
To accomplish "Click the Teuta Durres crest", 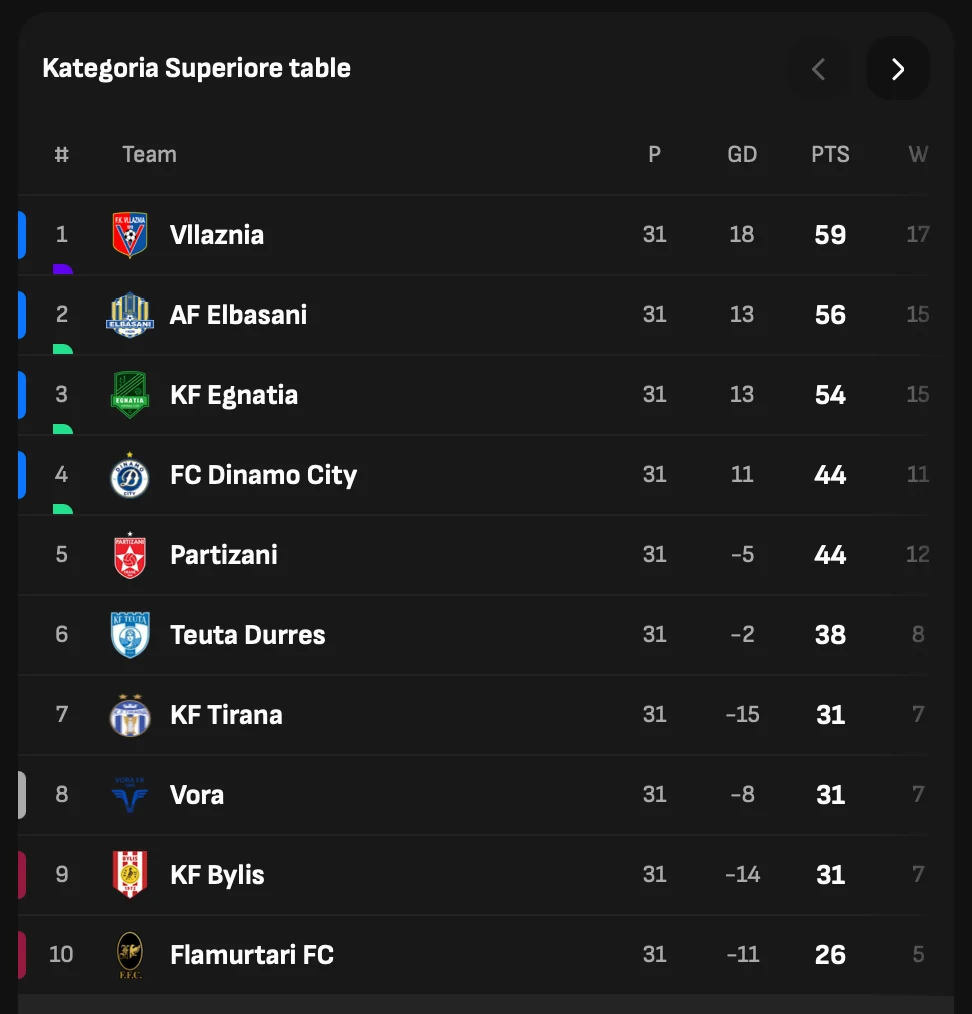I will [130, 635].
